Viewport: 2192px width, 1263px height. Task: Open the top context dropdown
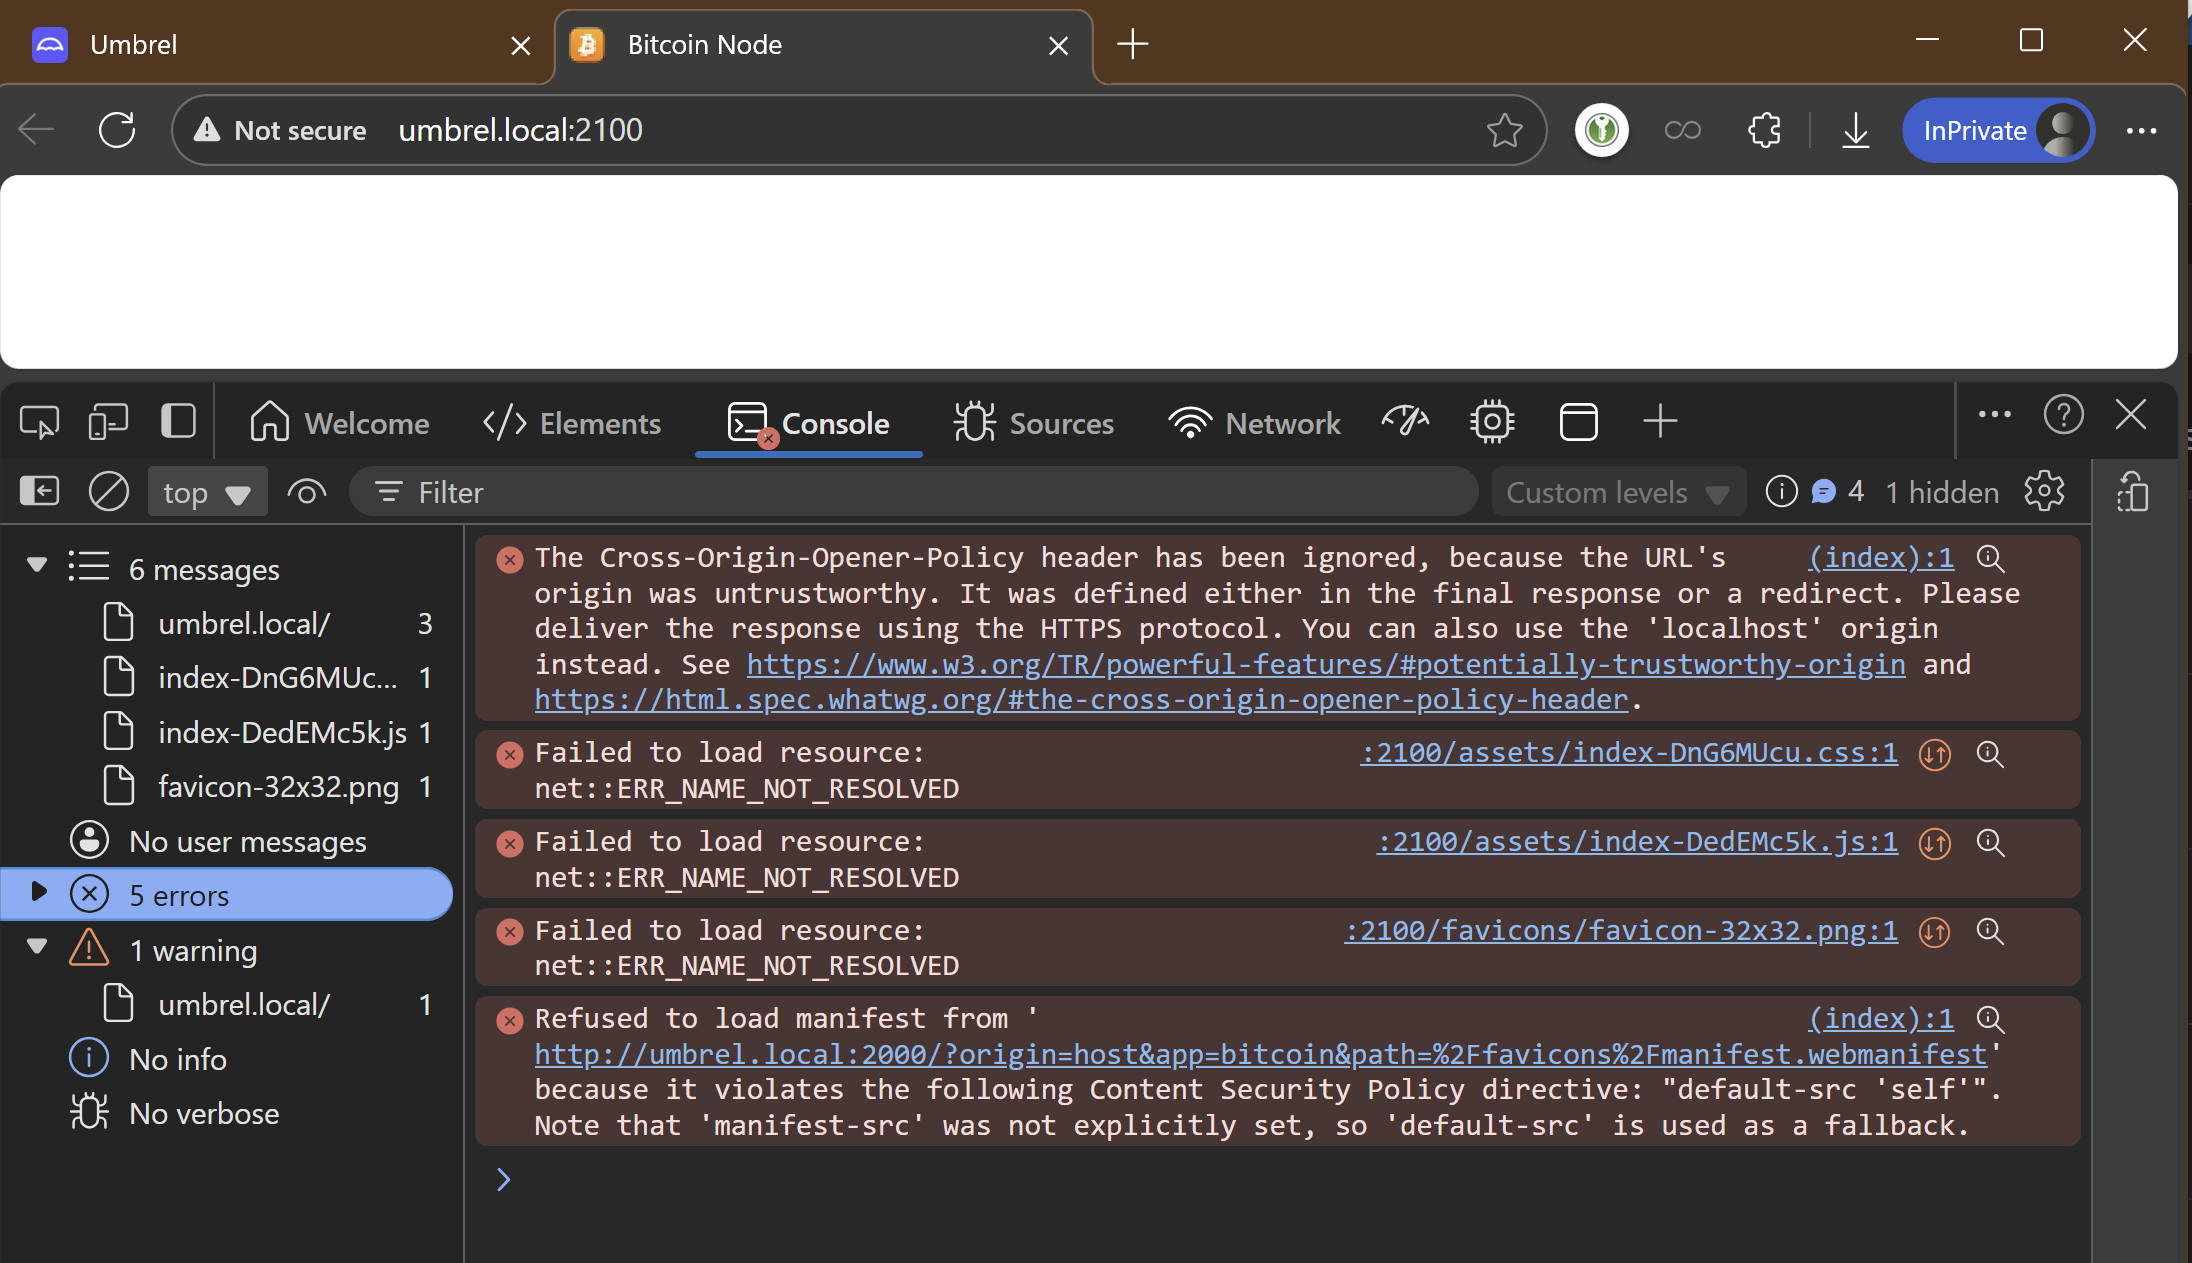point(207,492)
